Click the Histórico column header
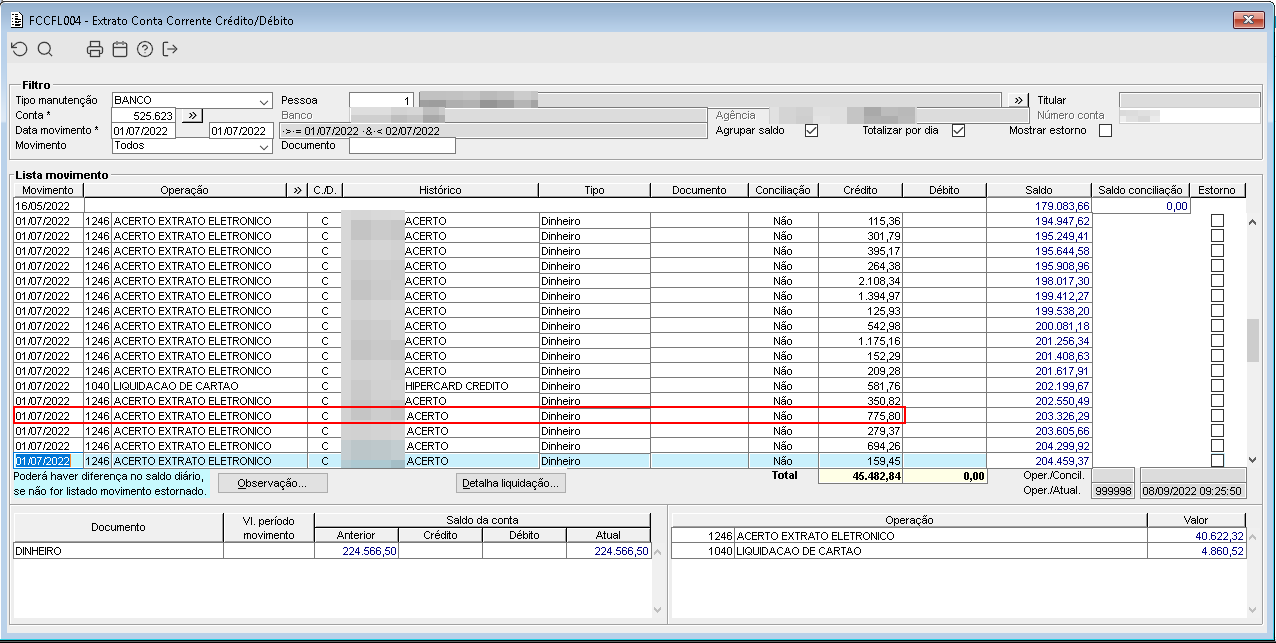This screenshot has width=1276, height=643. tap(440, 190)
